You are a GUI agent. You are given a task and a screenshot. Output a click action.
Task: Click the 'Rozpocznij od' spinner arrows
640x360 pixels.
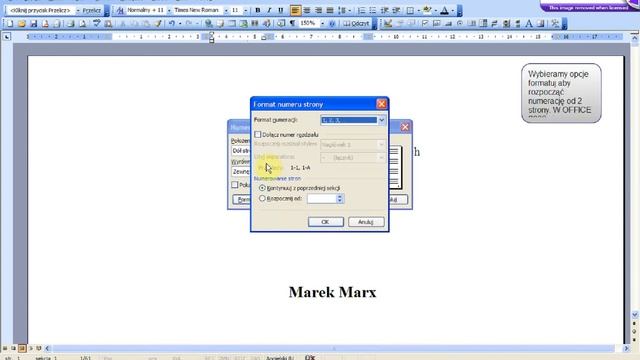click(340, 198)
